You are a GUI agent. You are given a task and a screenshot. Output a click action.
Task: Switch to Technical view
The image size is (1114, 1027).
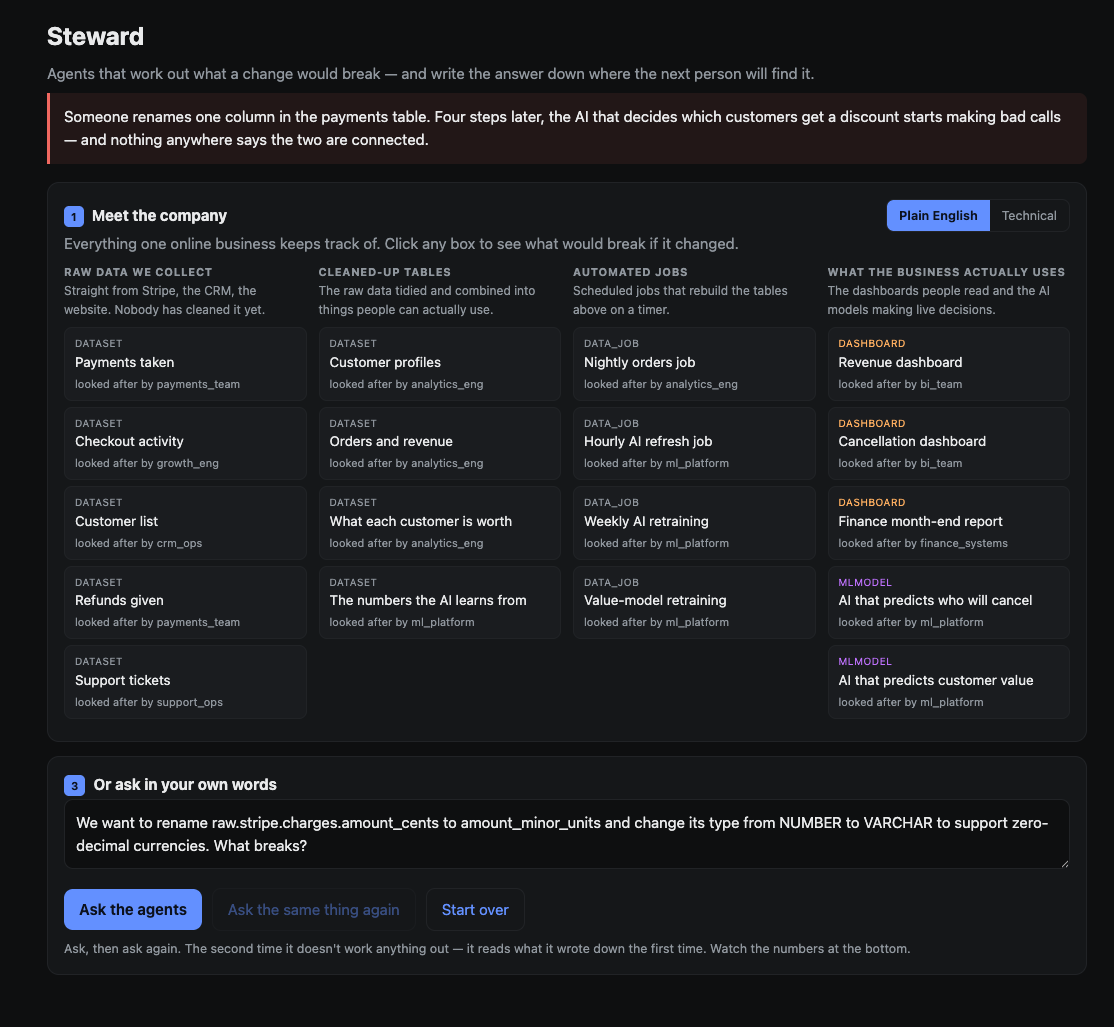[x=1029, y=215]
